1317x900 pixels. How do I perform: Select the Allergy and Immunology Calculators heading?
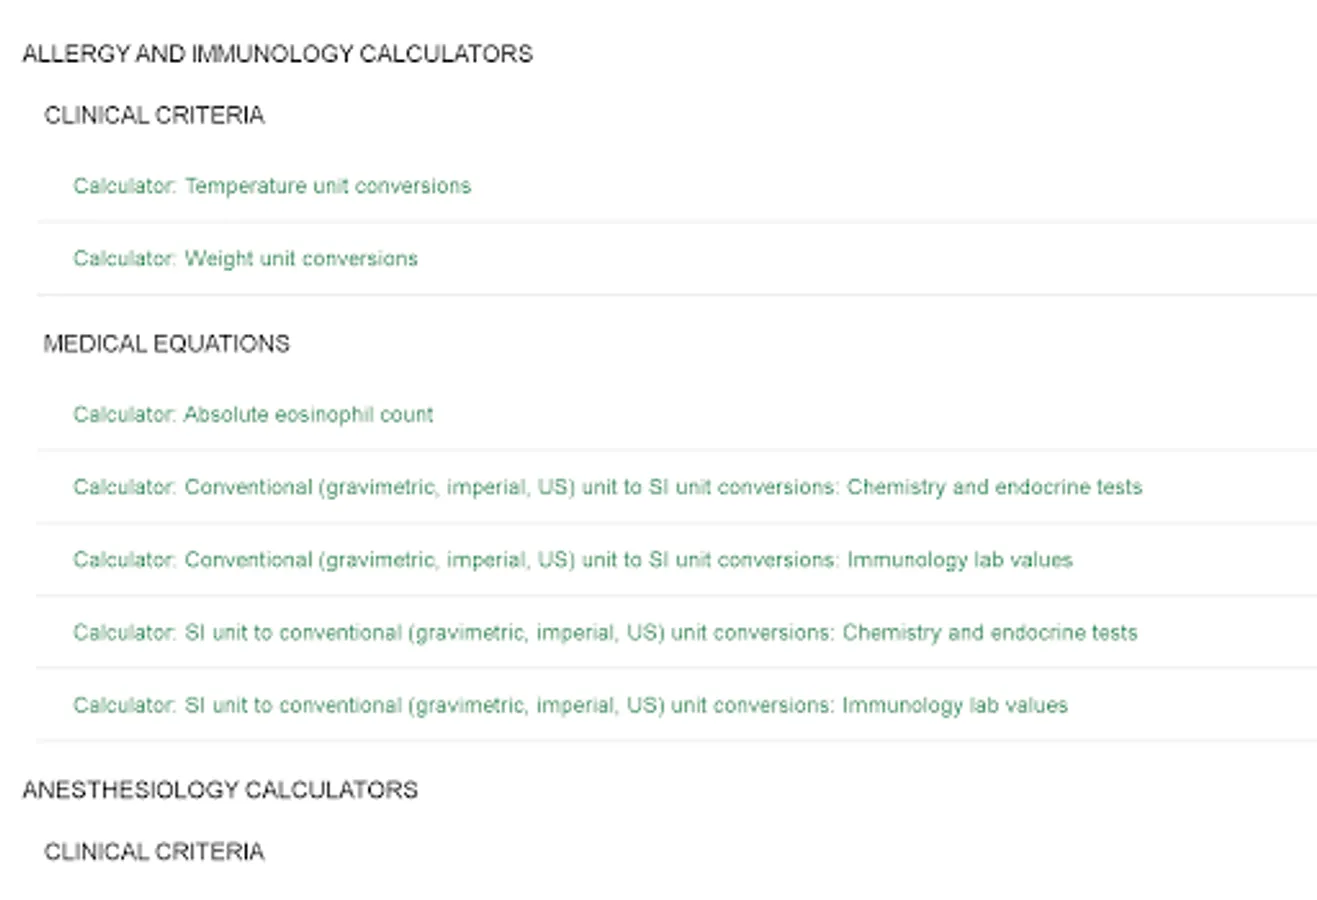[277, 54]
